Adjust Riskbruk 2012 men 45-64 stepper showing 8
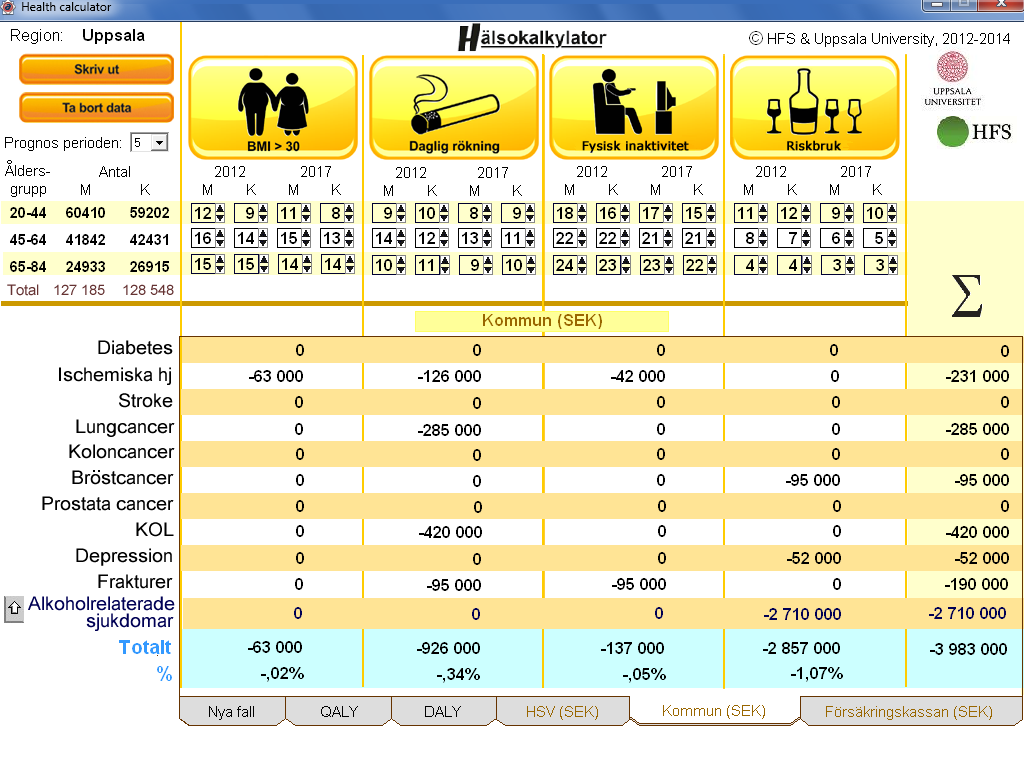The height and width of the screenshot is (768, 1024). [763, 238]
